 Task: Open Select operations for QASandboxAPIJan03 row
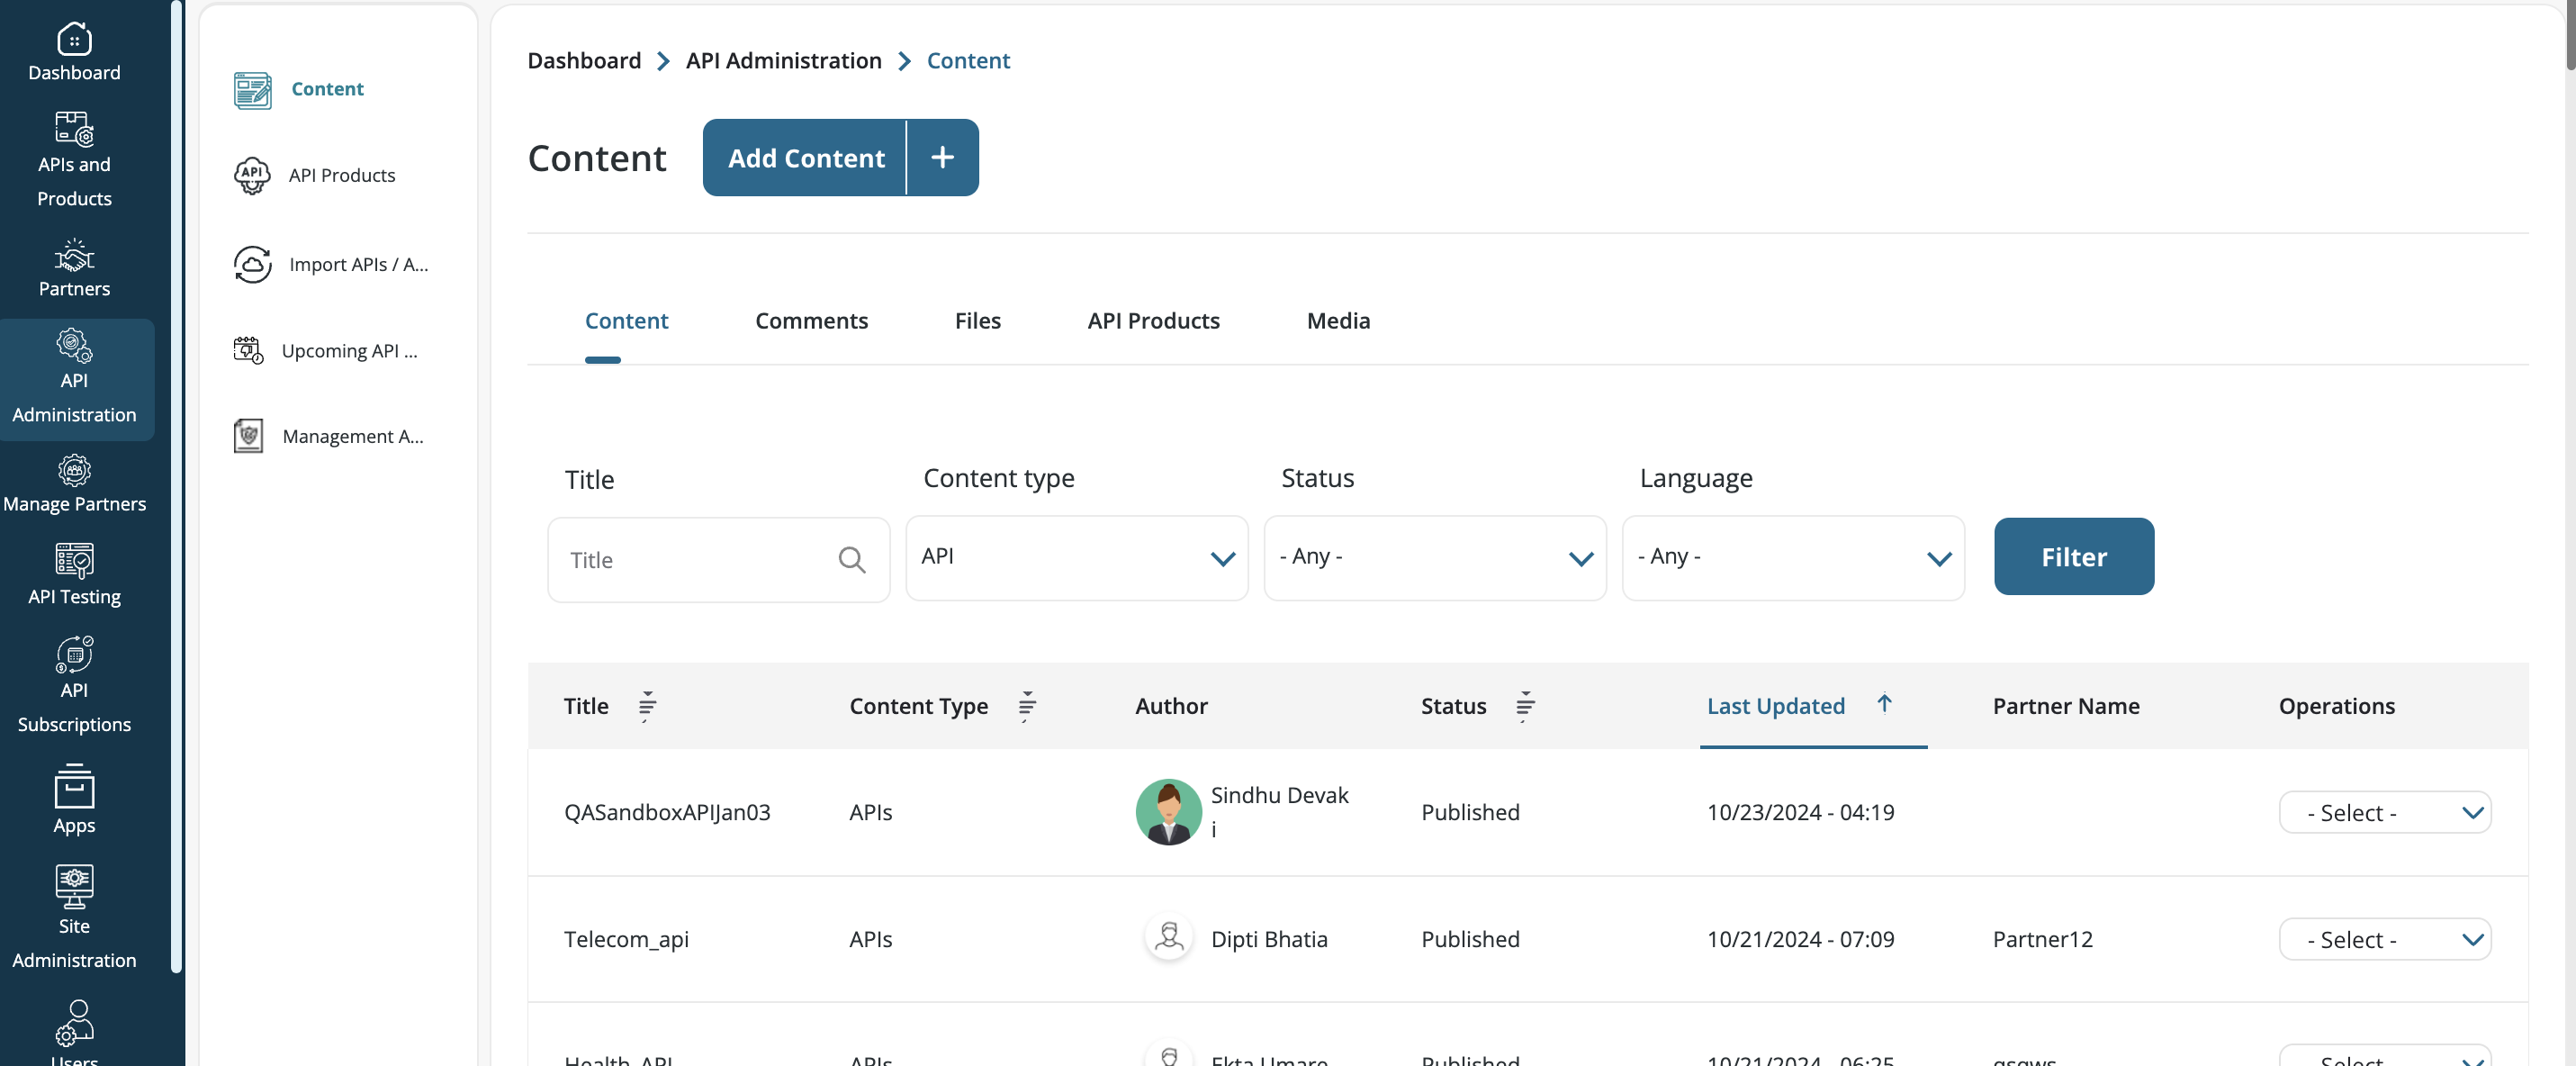2385,812
